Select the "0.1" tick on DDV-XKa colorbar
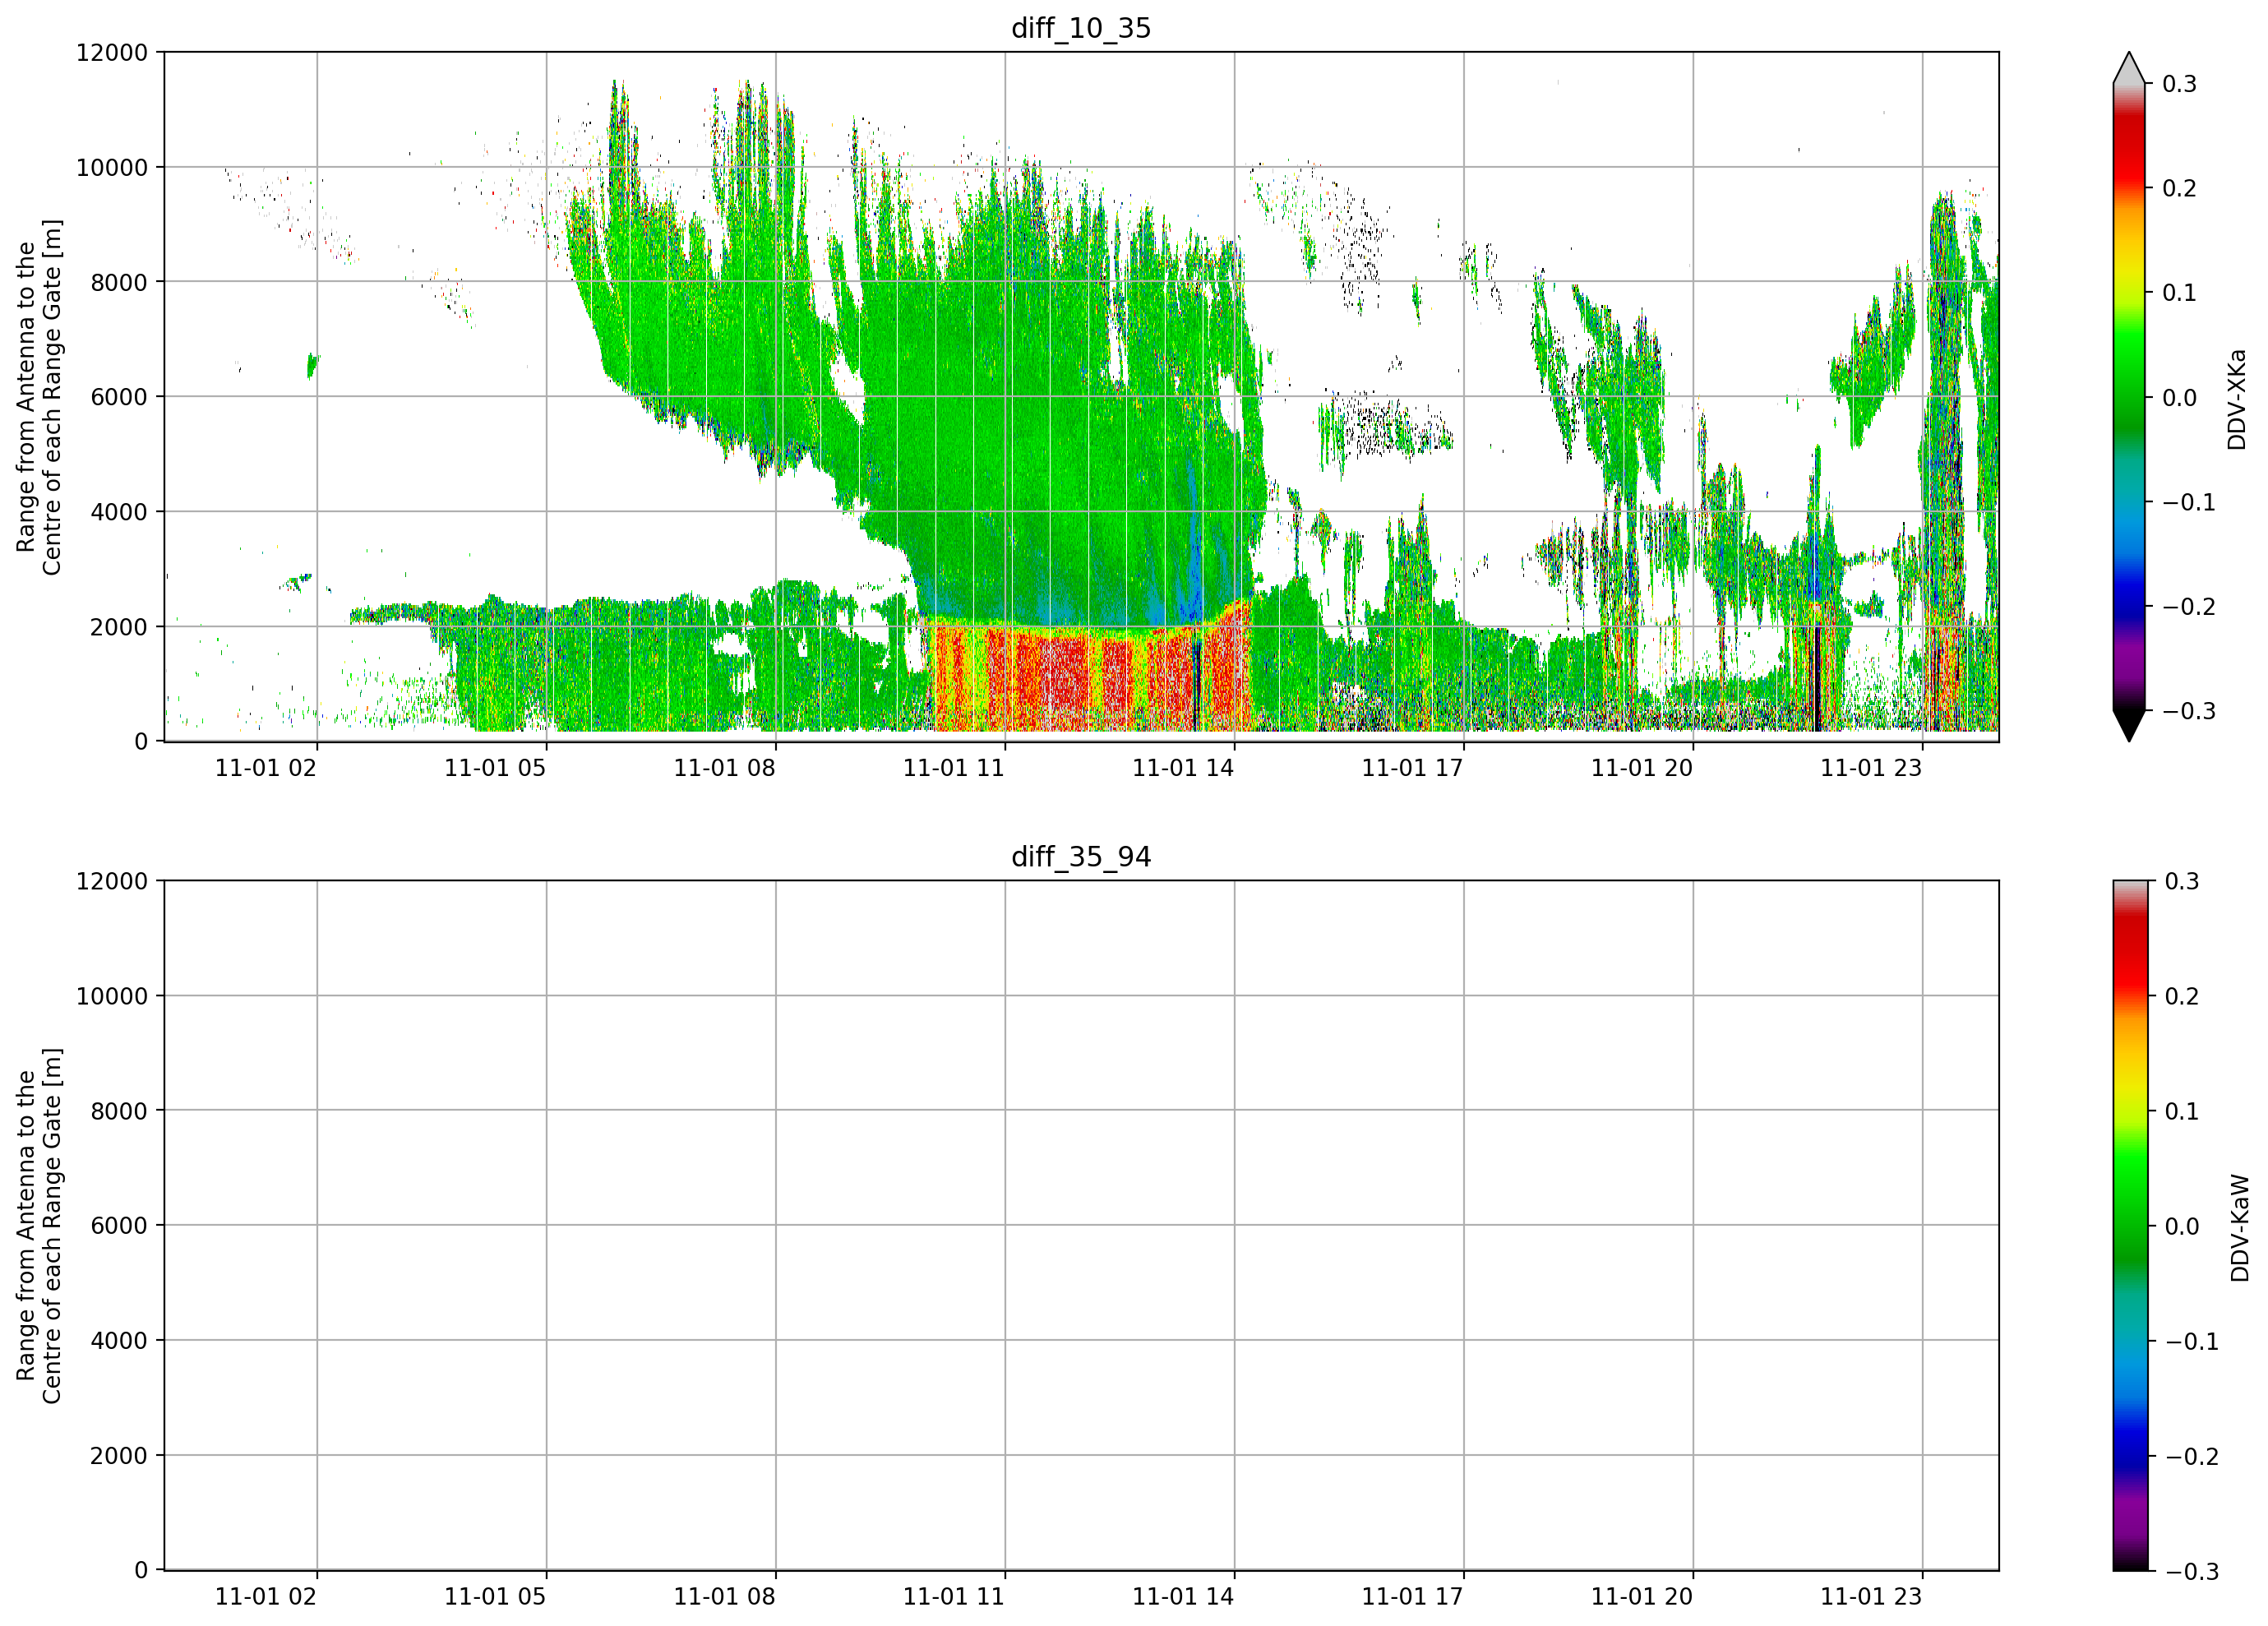 [2180, 293]
